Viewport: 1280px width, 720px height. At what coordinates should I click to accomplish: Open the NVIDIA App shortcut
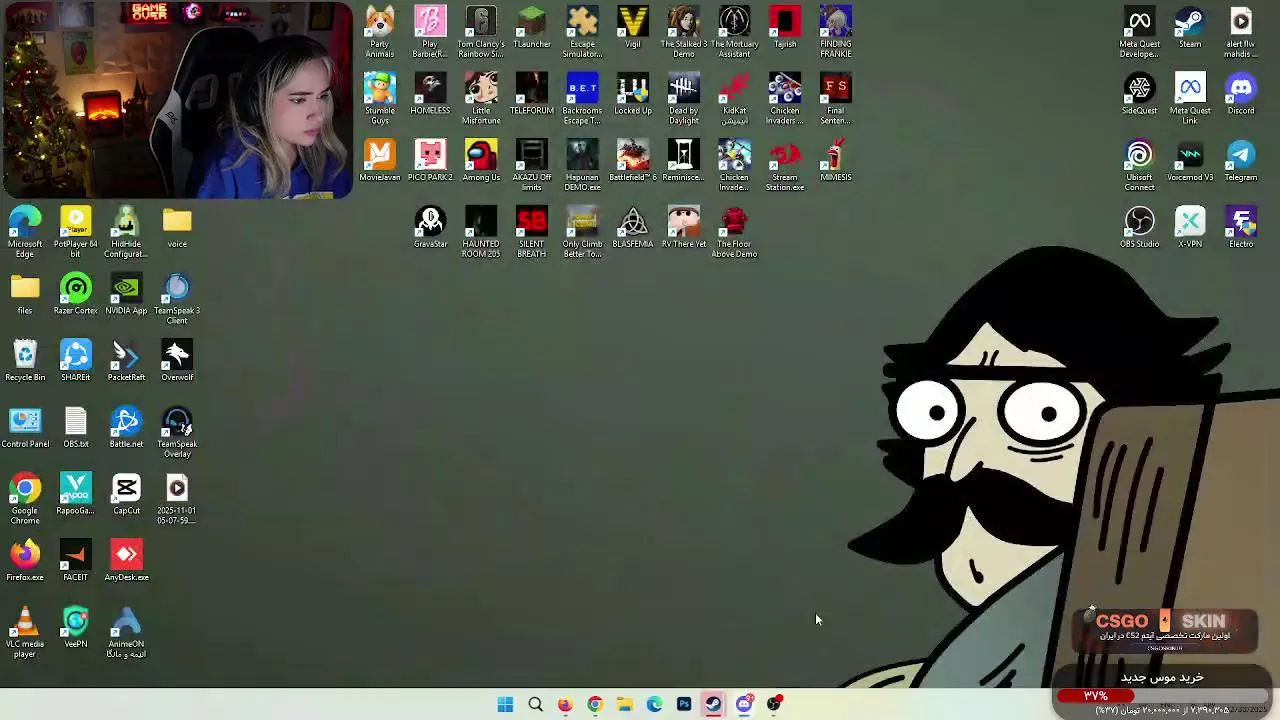126,294
